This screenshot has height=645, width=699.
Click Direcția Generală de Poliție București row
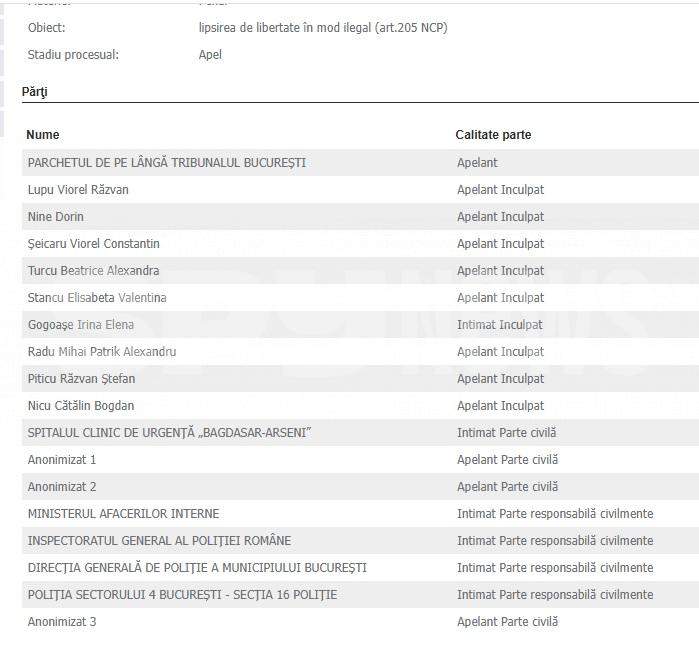click(360, 567)
